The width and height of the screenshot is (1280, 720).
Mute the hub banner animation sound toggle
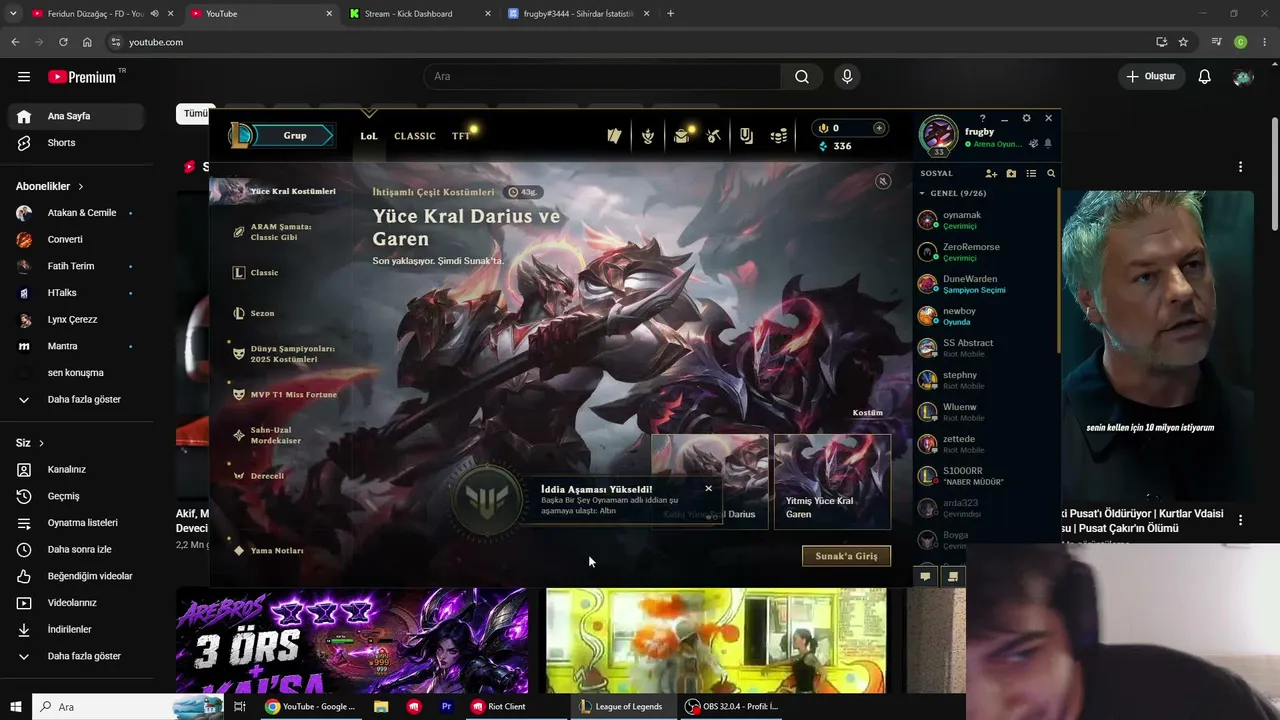pyautogui.click(x=883, y=181)
